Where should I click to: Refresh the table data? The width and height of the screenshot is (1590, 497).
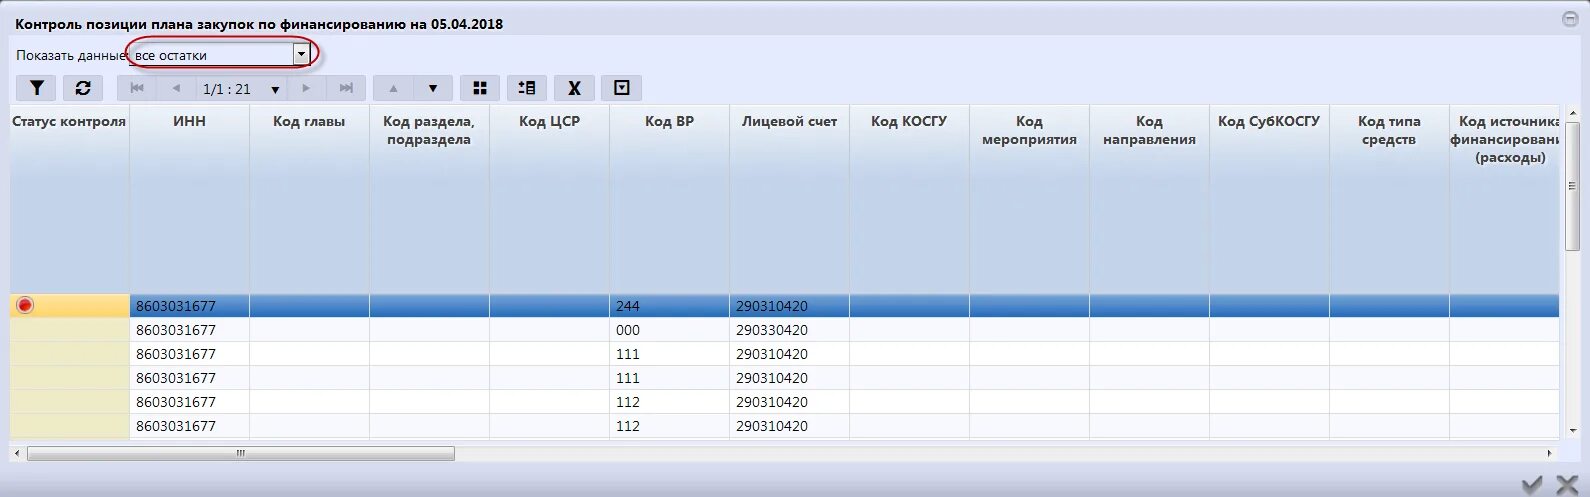83,88
